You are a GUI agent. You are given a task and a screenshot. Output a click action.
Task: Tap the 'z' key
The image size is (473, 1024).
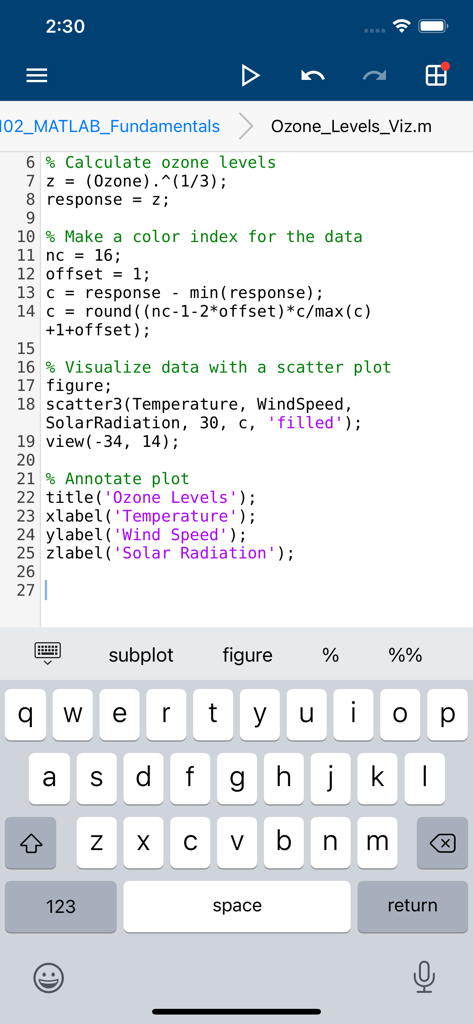(96, 842)
